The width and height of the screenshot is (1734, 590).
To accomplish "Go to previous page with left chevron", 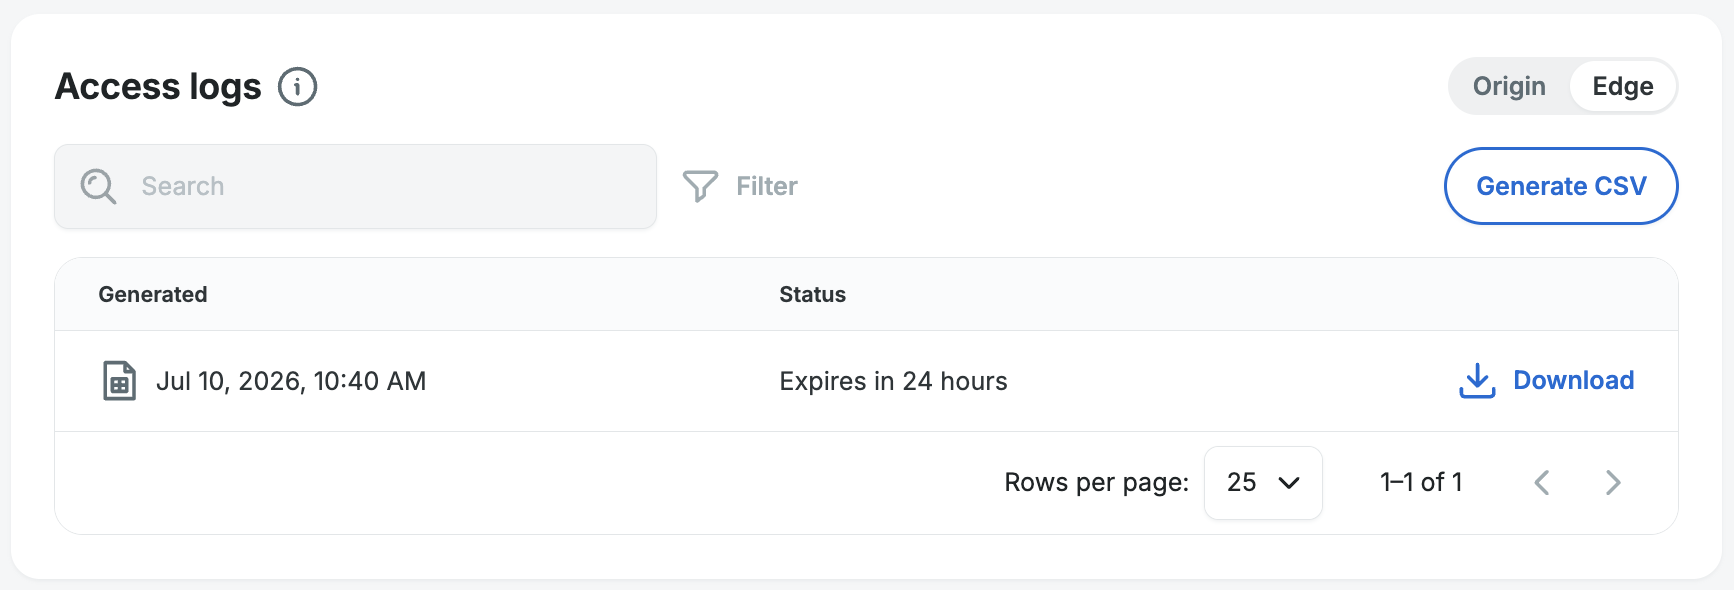I will click(x=1542, y=483).
